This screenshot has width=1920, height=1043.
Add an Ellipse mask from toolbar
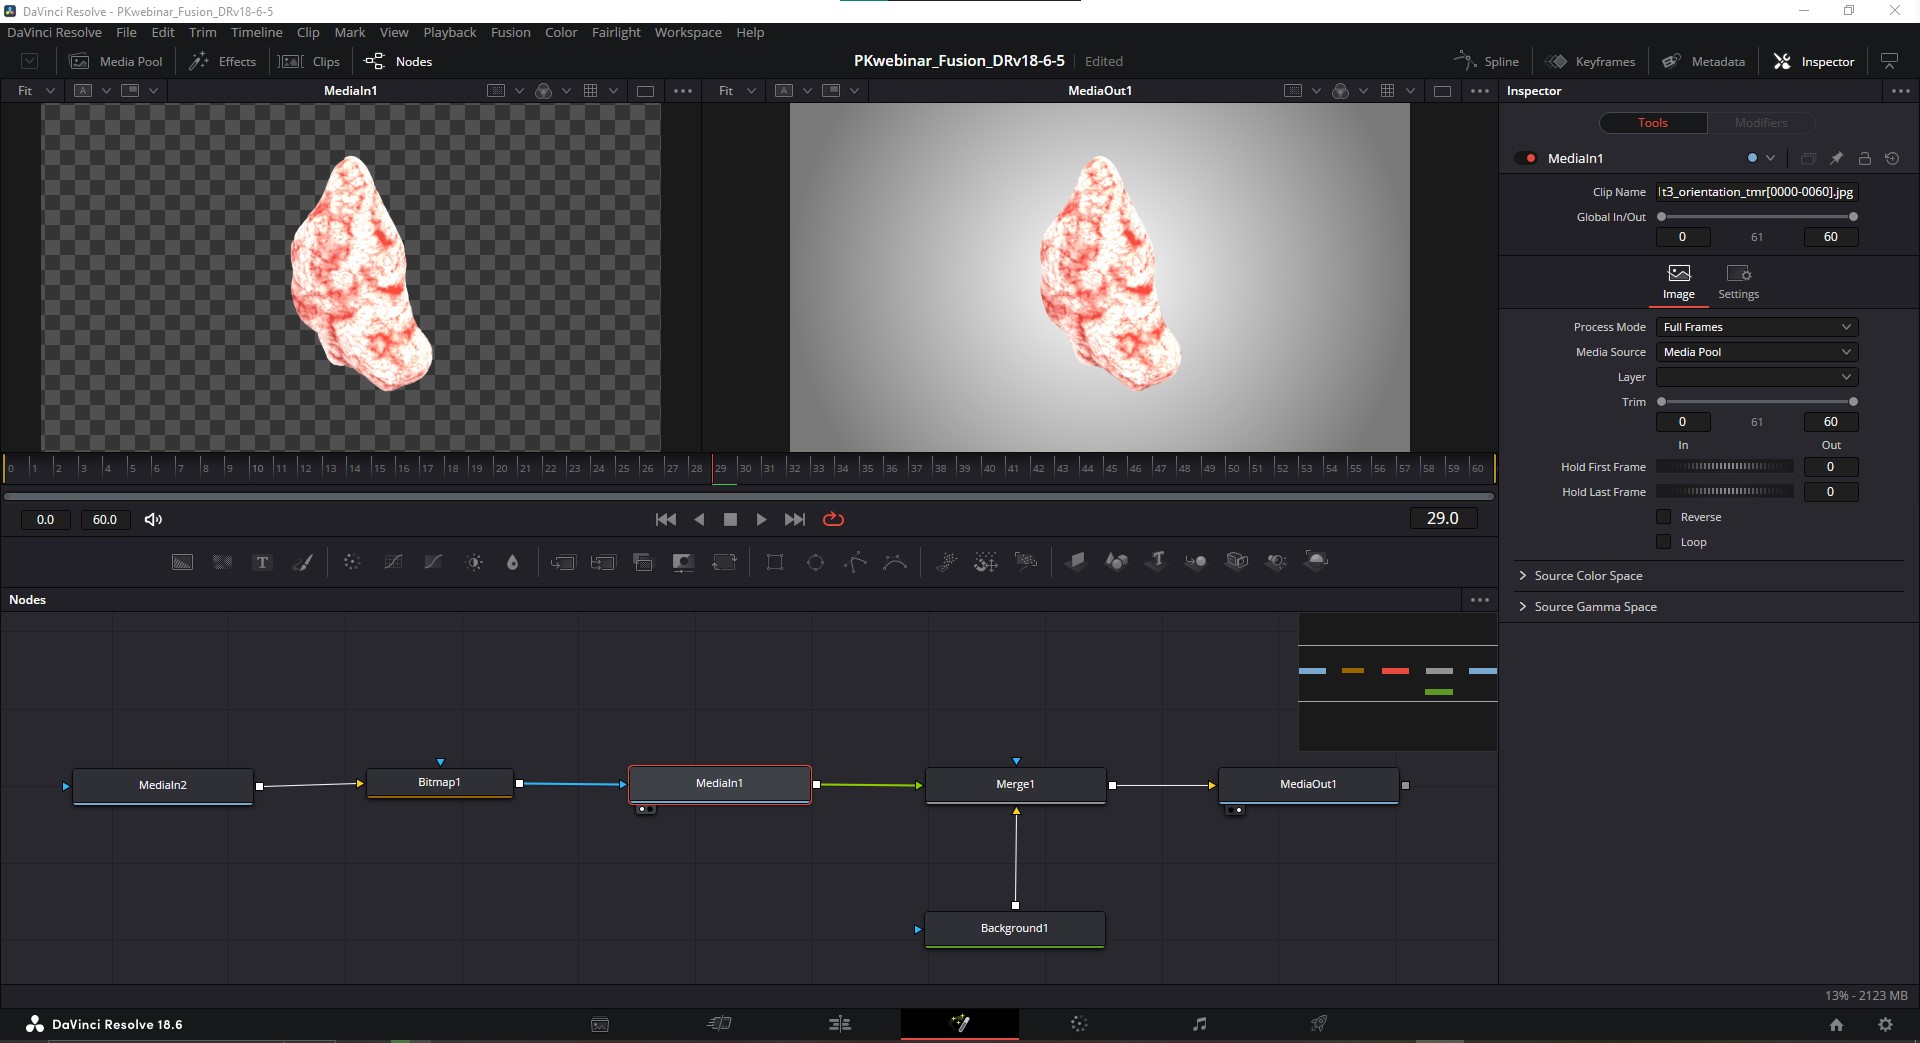(x=815, y=562)
